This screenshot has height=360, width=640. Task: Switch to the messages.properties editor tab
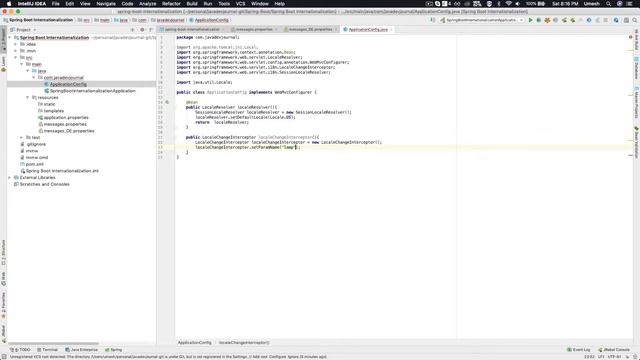pyautogui.click(x=254, y=29)
